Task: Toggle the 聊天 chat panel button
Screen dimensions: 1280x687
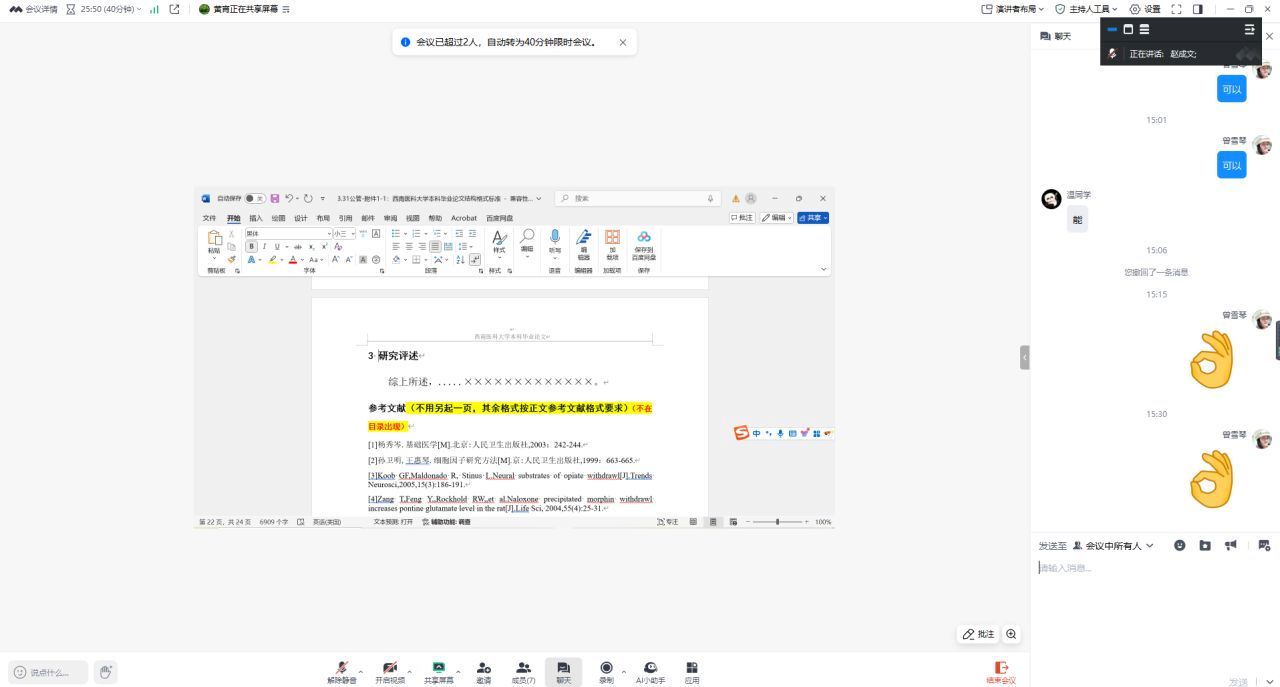Action: (x=563, y=672)
